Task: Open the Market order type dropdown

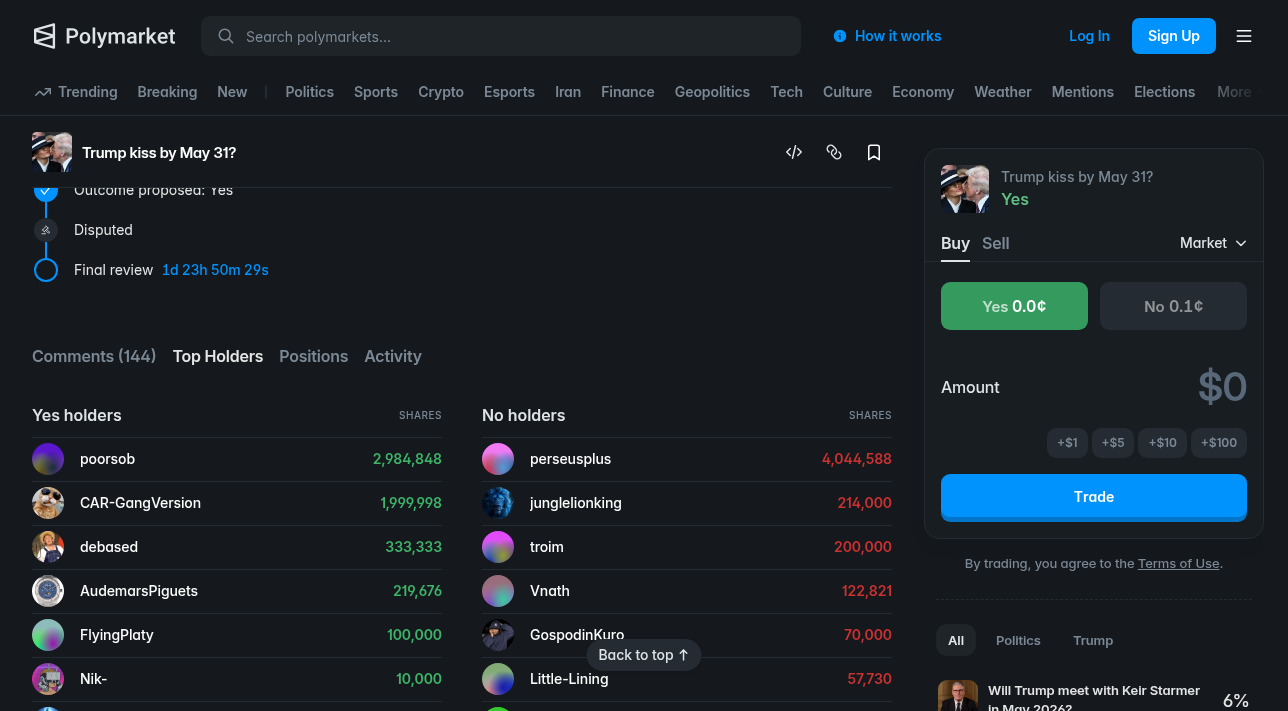Action: (1213, 243)
